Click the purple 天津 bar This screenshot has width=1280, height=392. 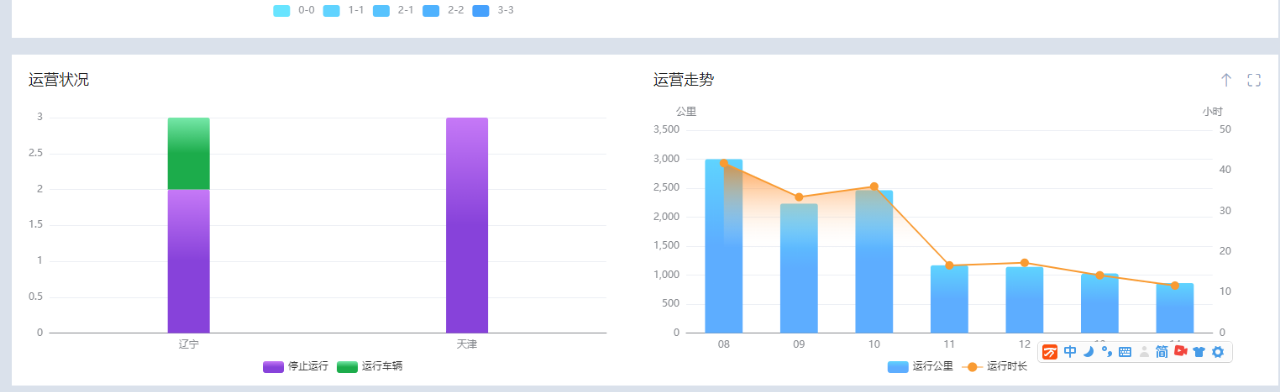tap(467, 225)
